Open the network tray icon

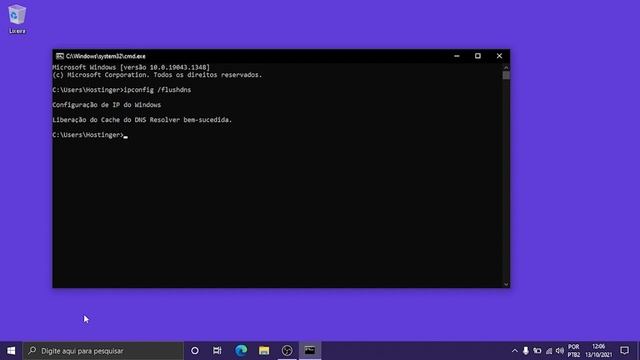click(x=549, y=351)
